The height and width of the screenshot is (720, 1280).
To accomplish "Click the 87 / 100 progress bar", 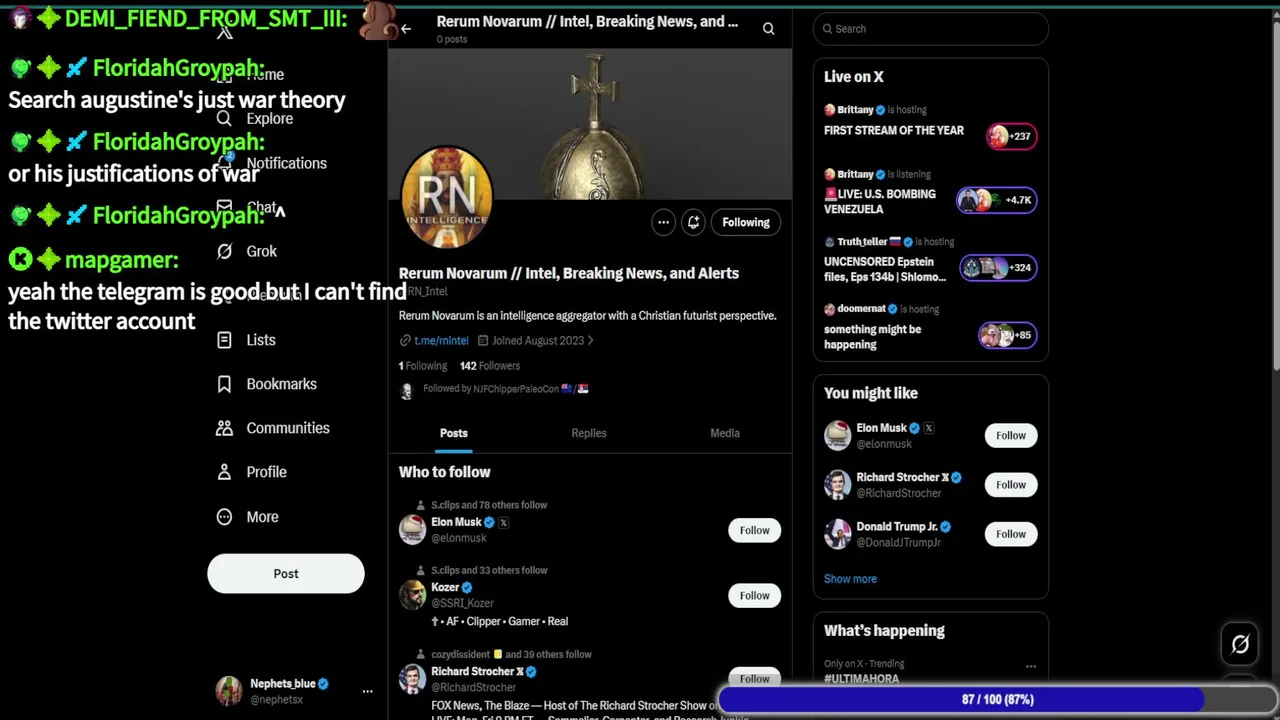I will click(997, 699).
